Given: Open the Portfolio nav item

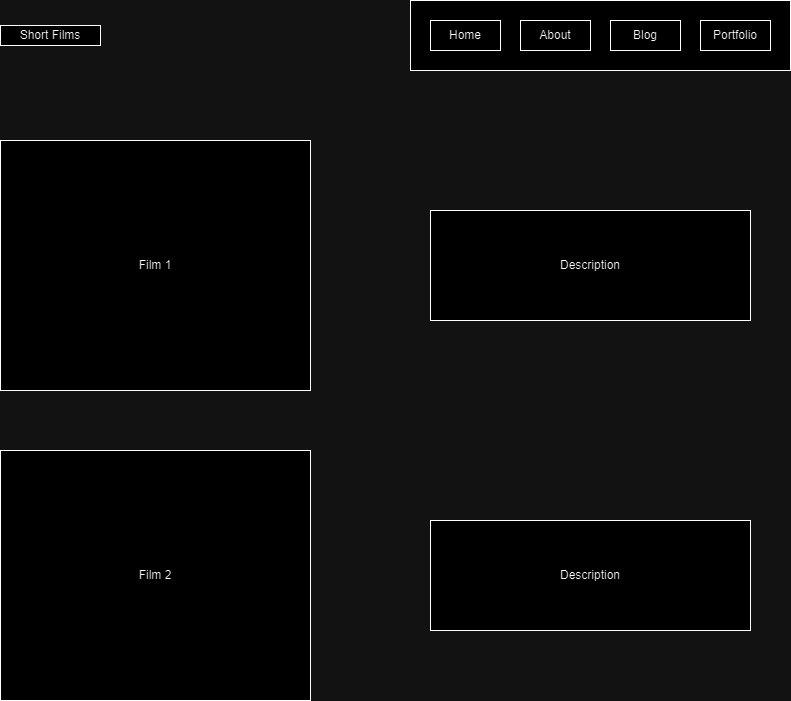Looking at the screenshot, I should [x=735, y=35].
